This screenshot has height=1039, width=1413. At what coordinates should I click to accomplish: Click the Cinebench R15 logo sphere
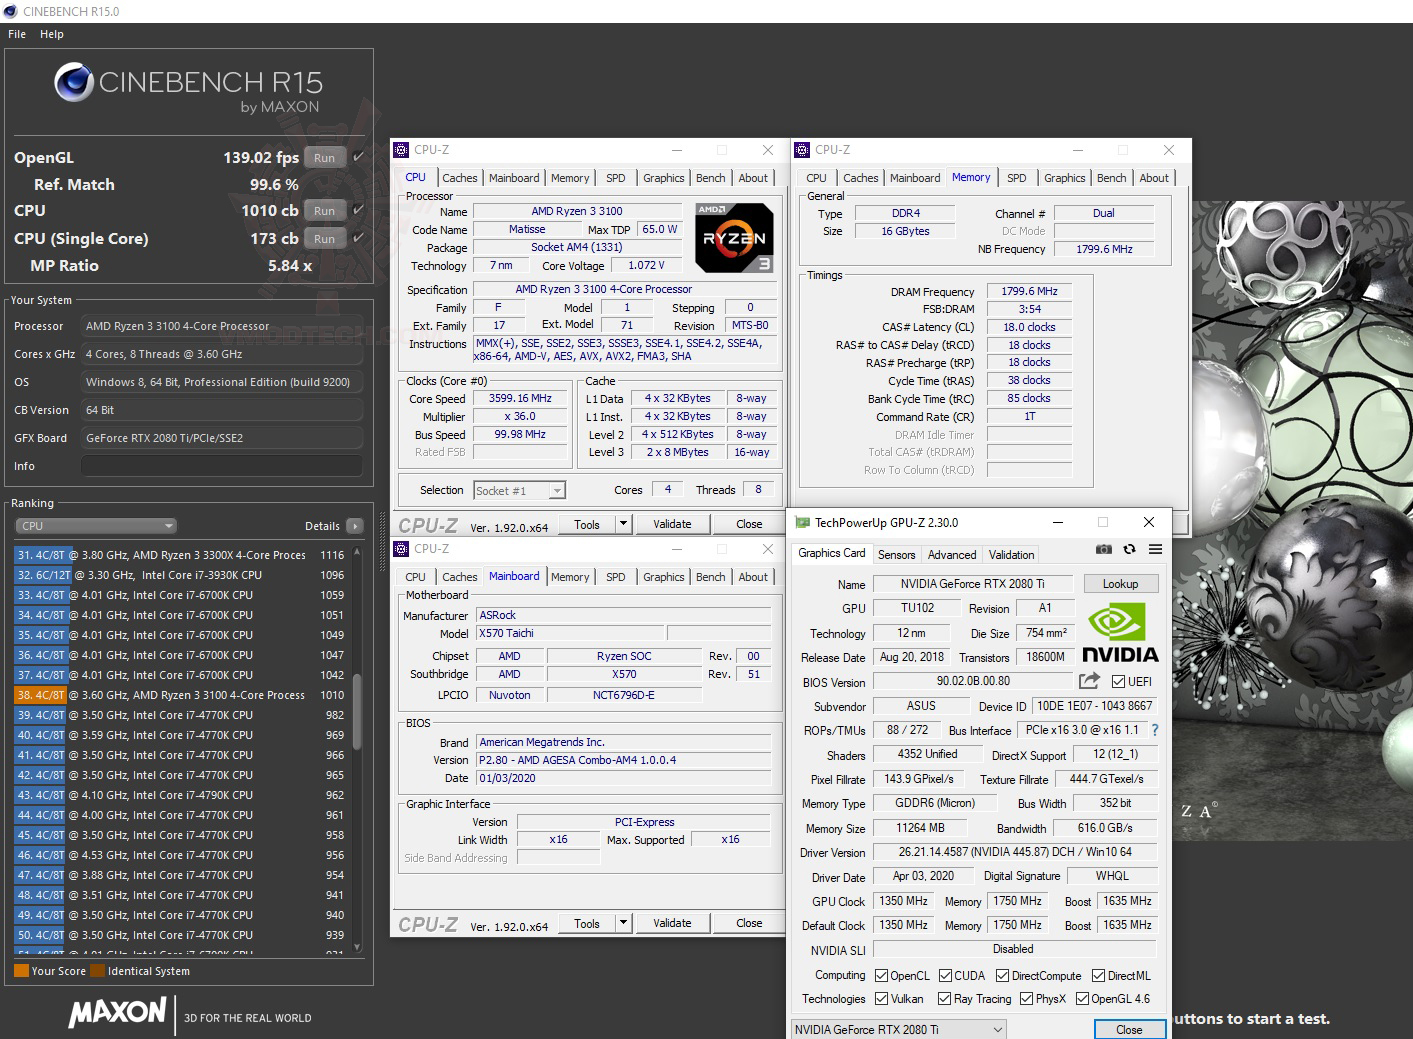tap(74, 82)
